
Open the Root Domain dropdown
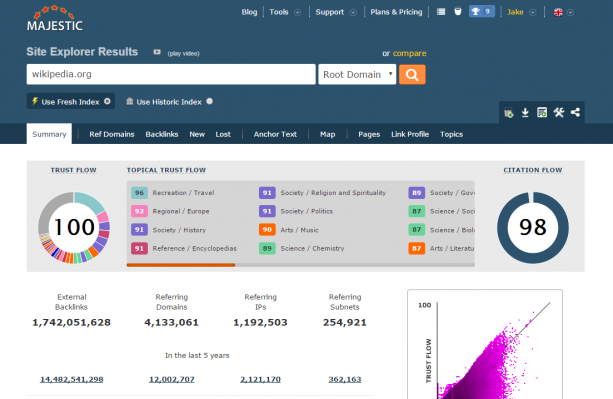[357, 74]
